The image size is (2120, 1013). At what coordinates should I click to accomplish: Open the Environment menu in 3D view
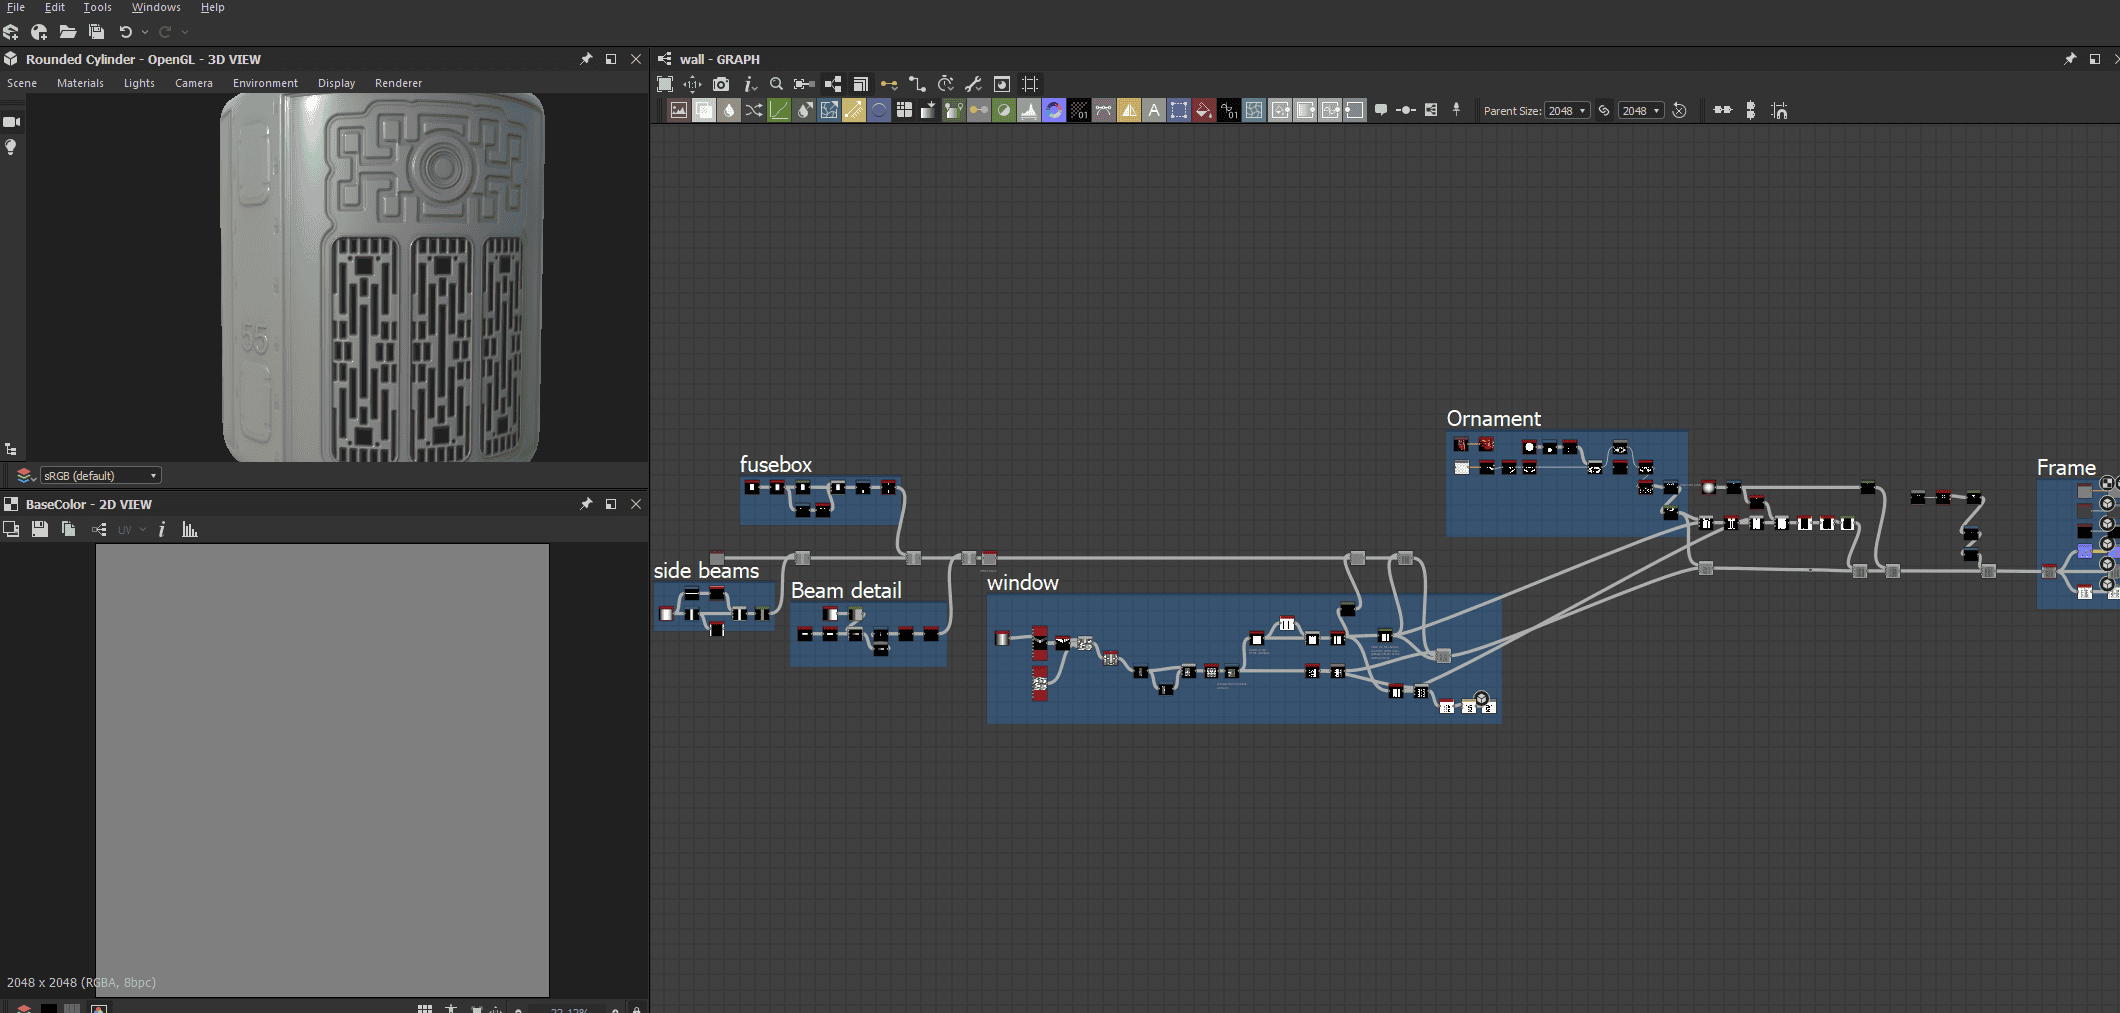click(265, 83)
